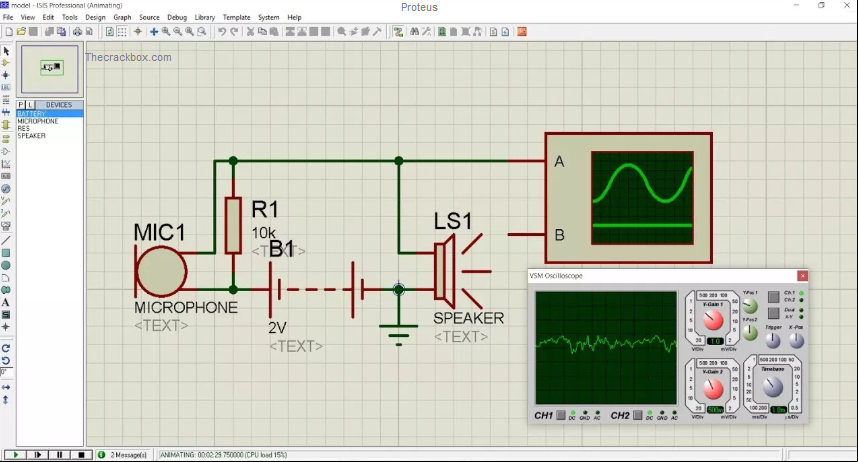Screen dimensions: 858x462
Task: Toggle the CH2 coupling button on oscilloscope
Action: click(638, 415)
